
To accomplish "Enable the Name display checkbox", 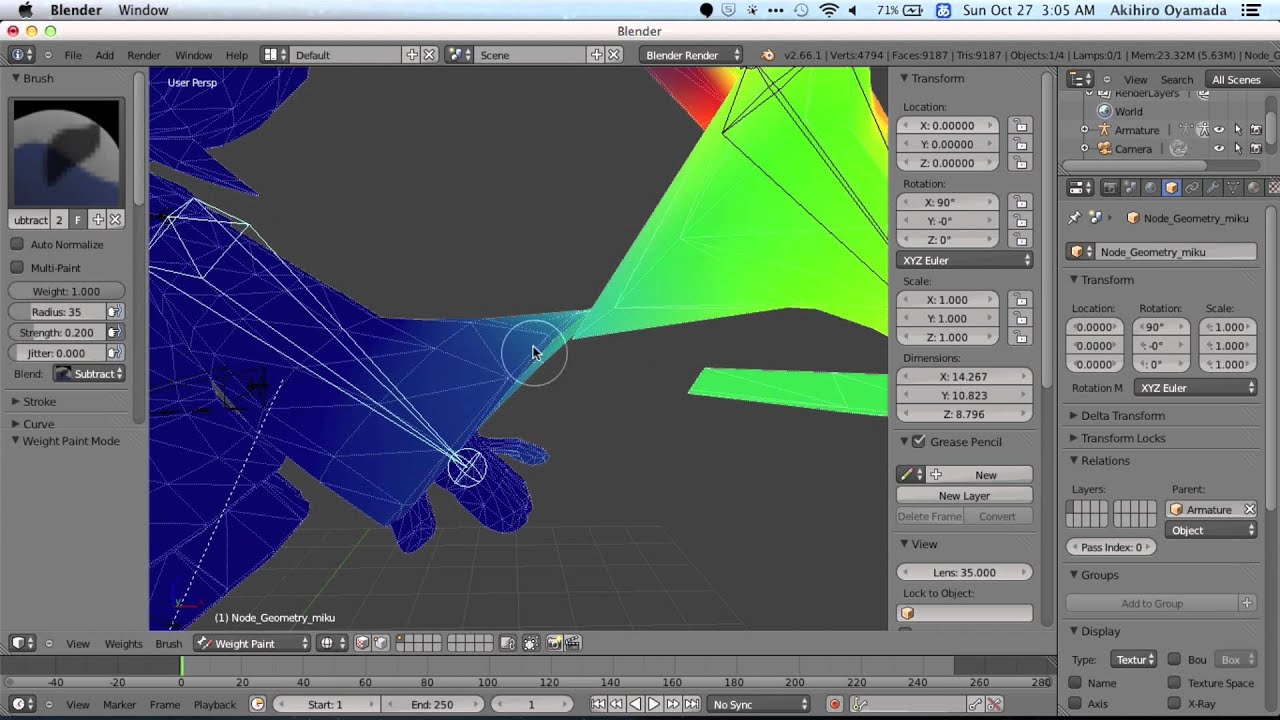I will (1075, 683).
